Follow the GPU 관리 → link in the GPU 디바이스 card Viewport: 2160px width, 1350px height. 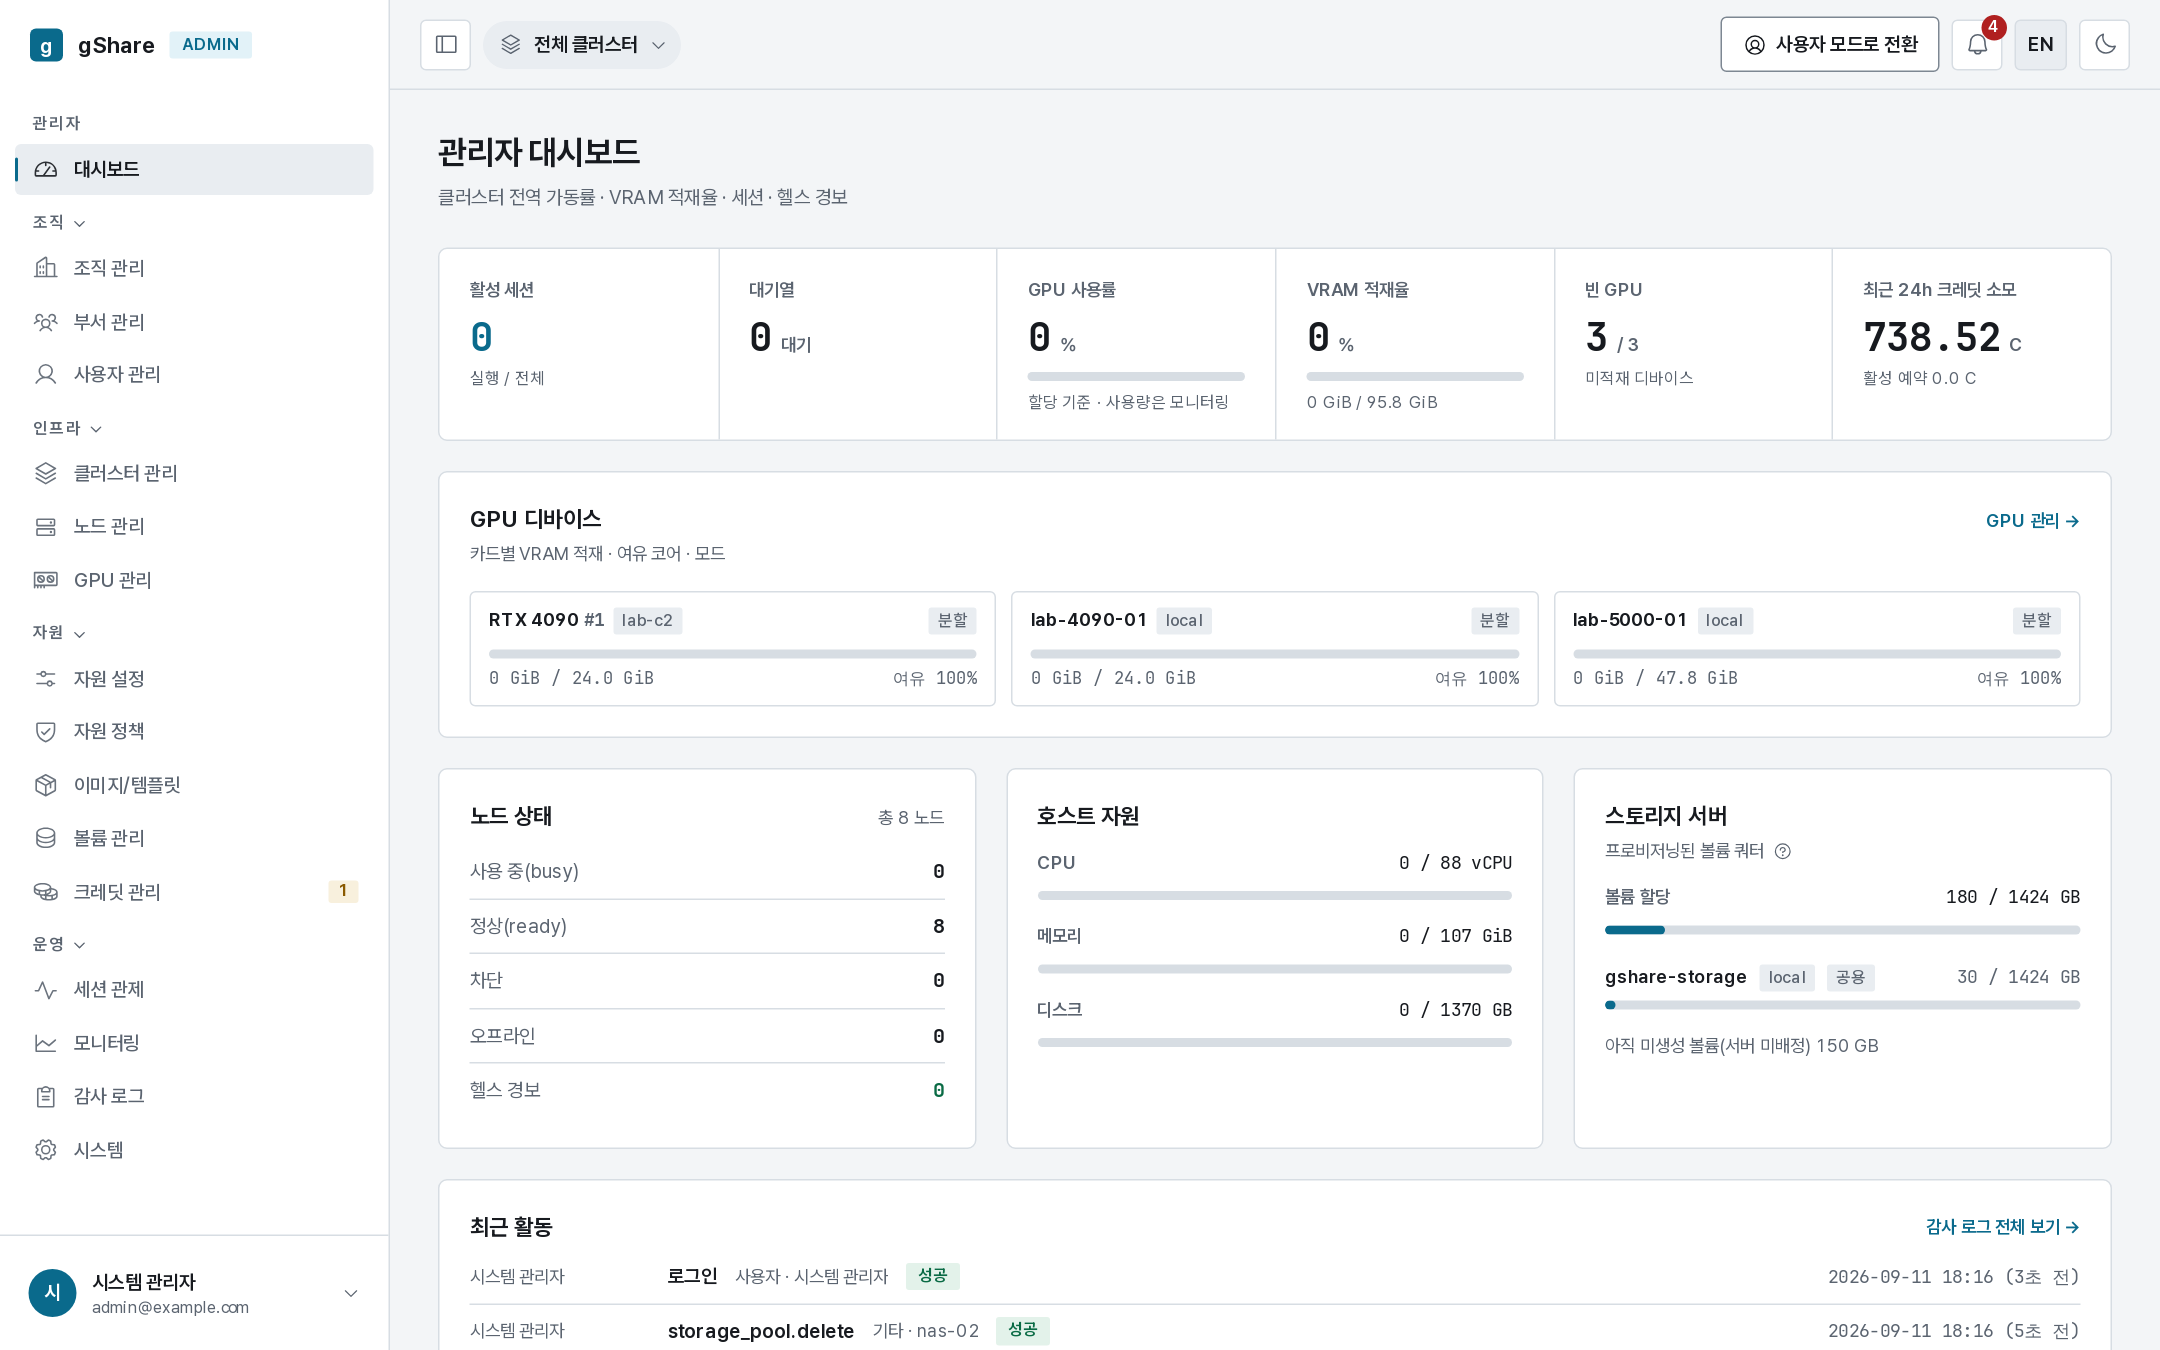[2033, 521]
